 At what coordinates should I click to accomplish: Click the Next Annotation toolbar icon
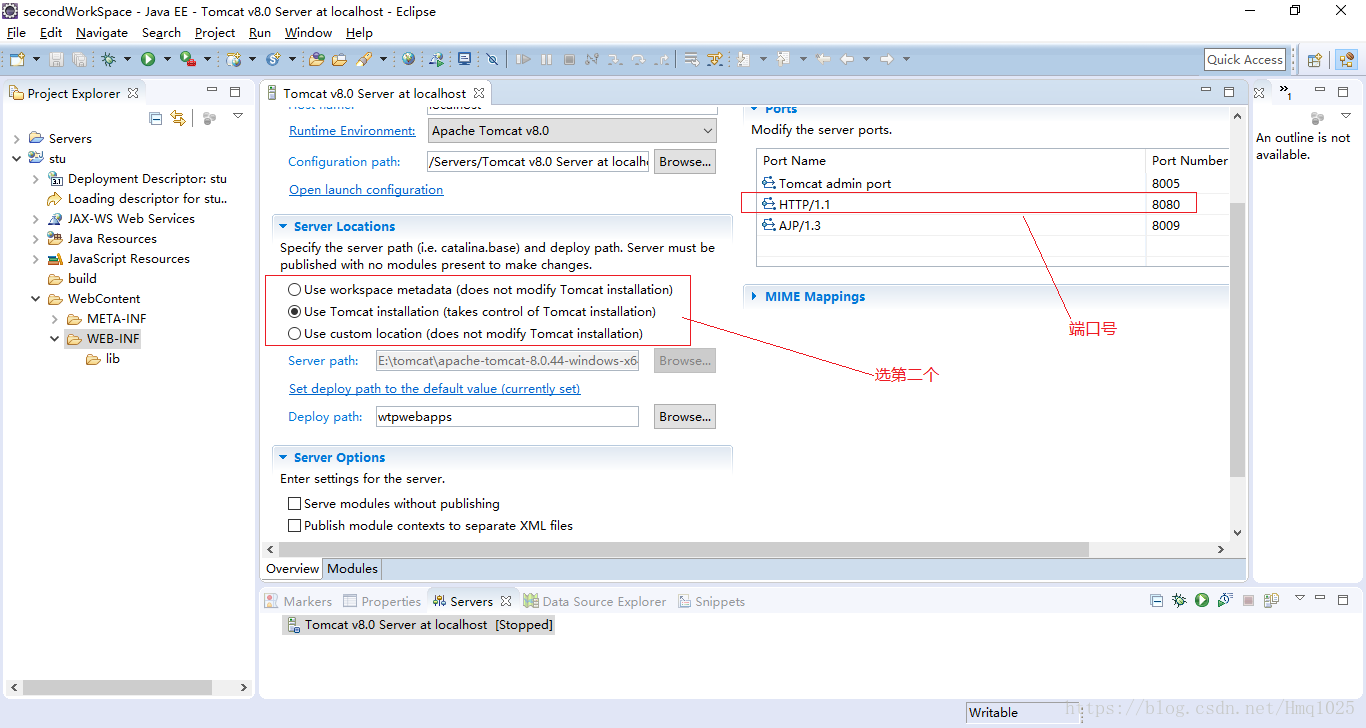(742, 60)
